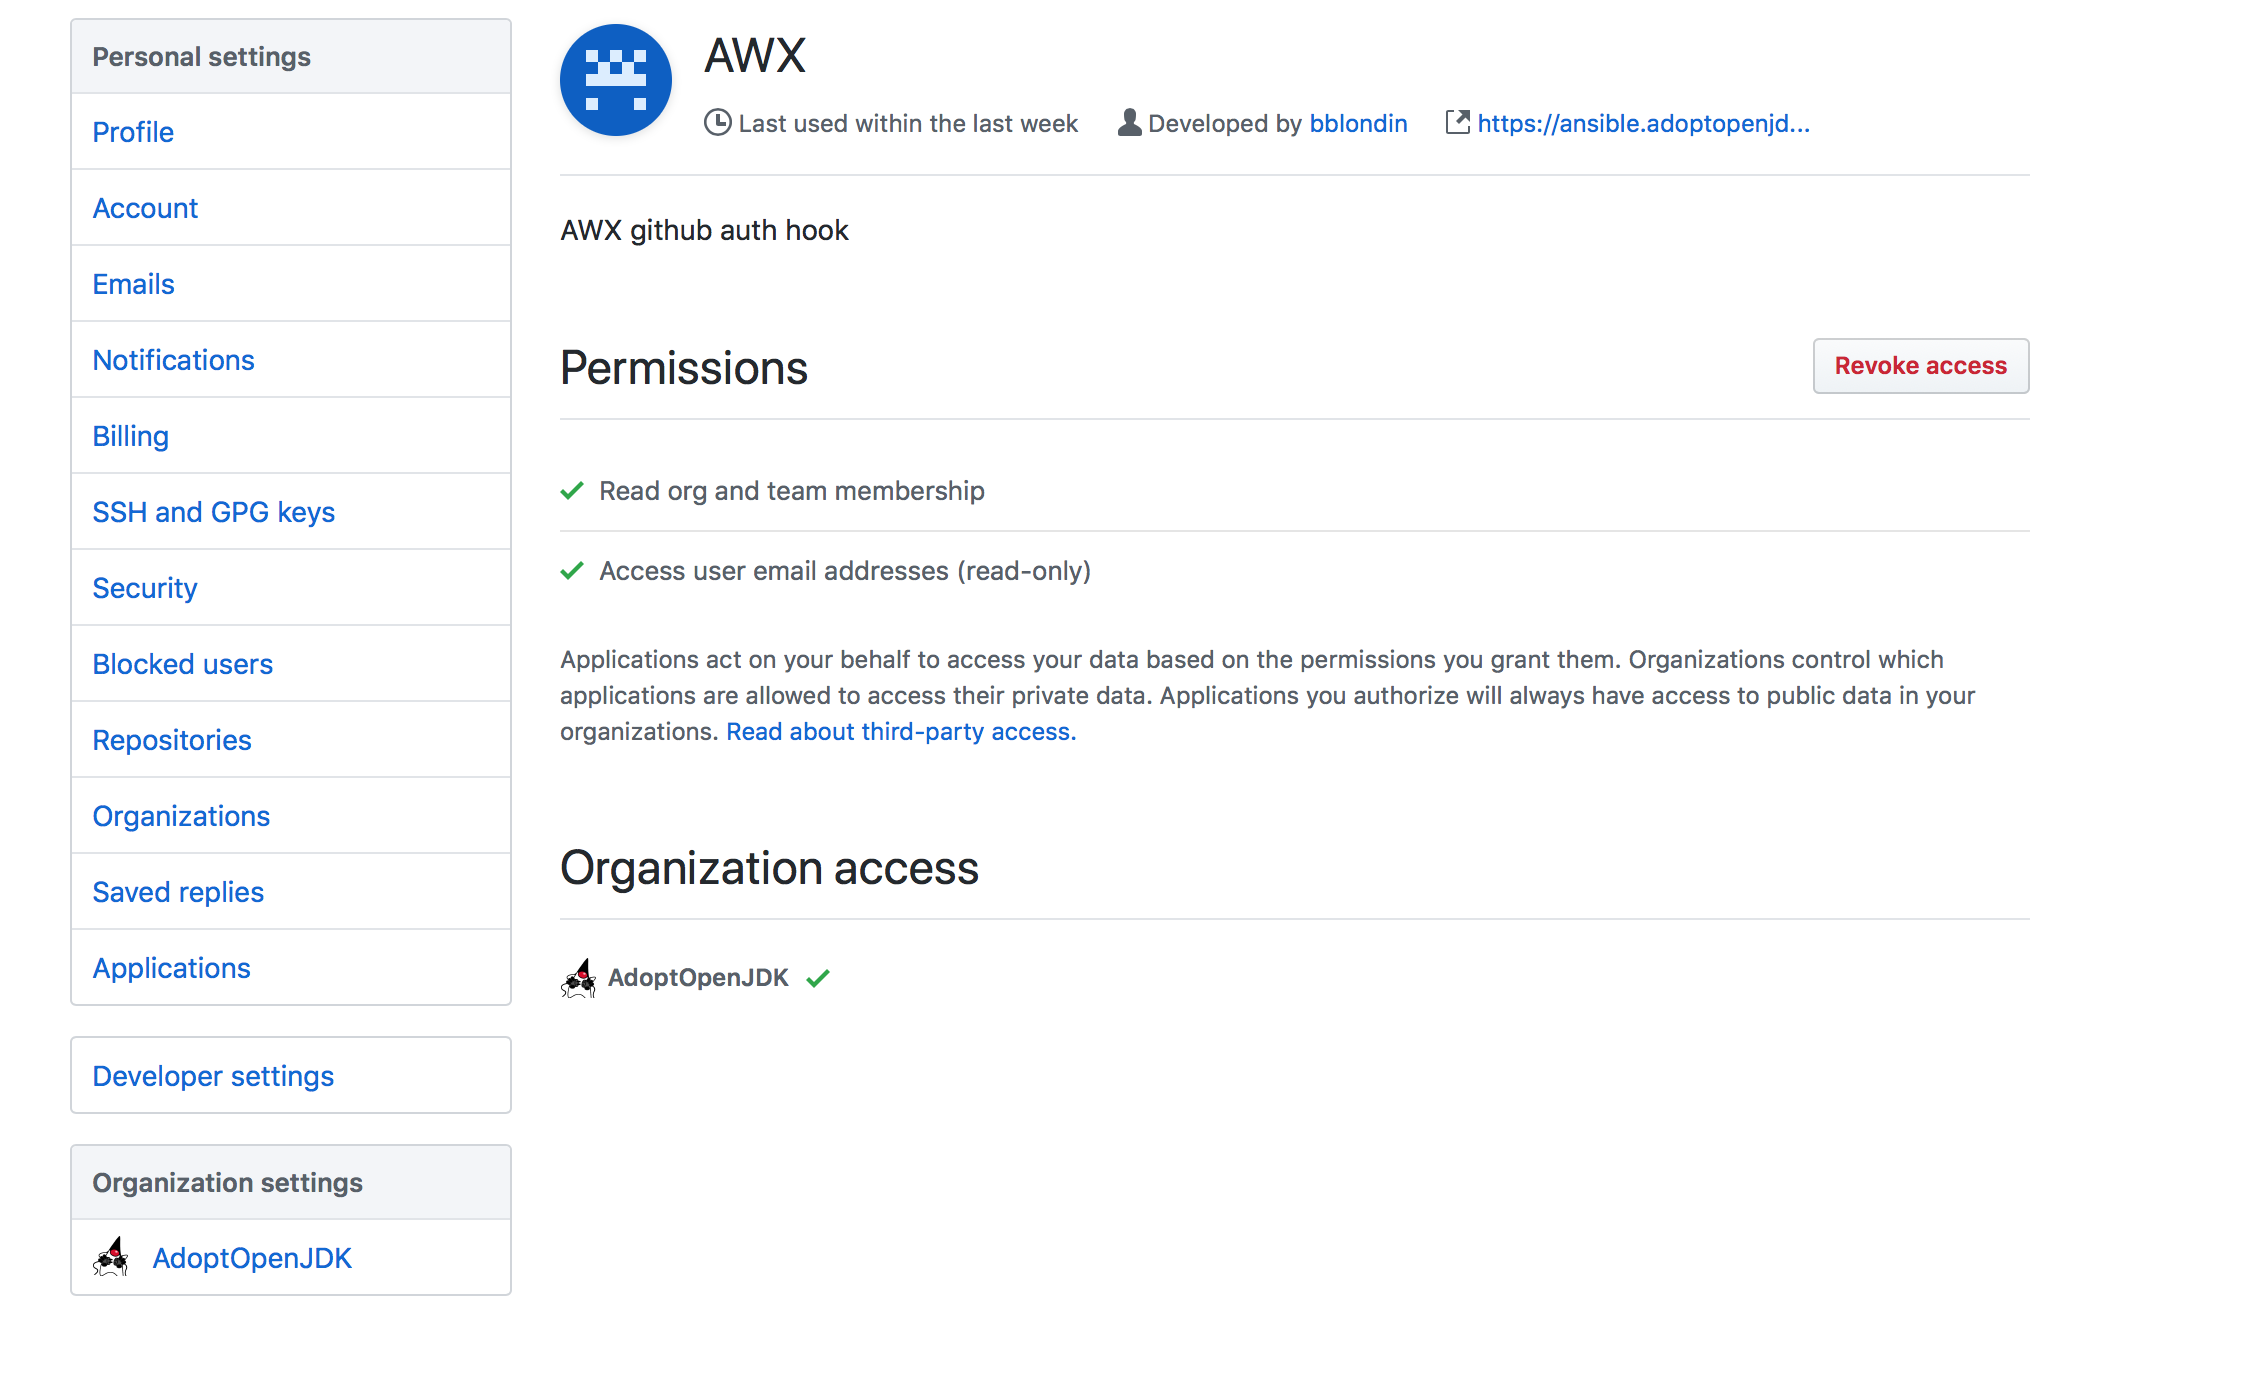Click the external link icon before the URL
The width and height of the screenshot is (2248, 1378).
(1458, 122)
